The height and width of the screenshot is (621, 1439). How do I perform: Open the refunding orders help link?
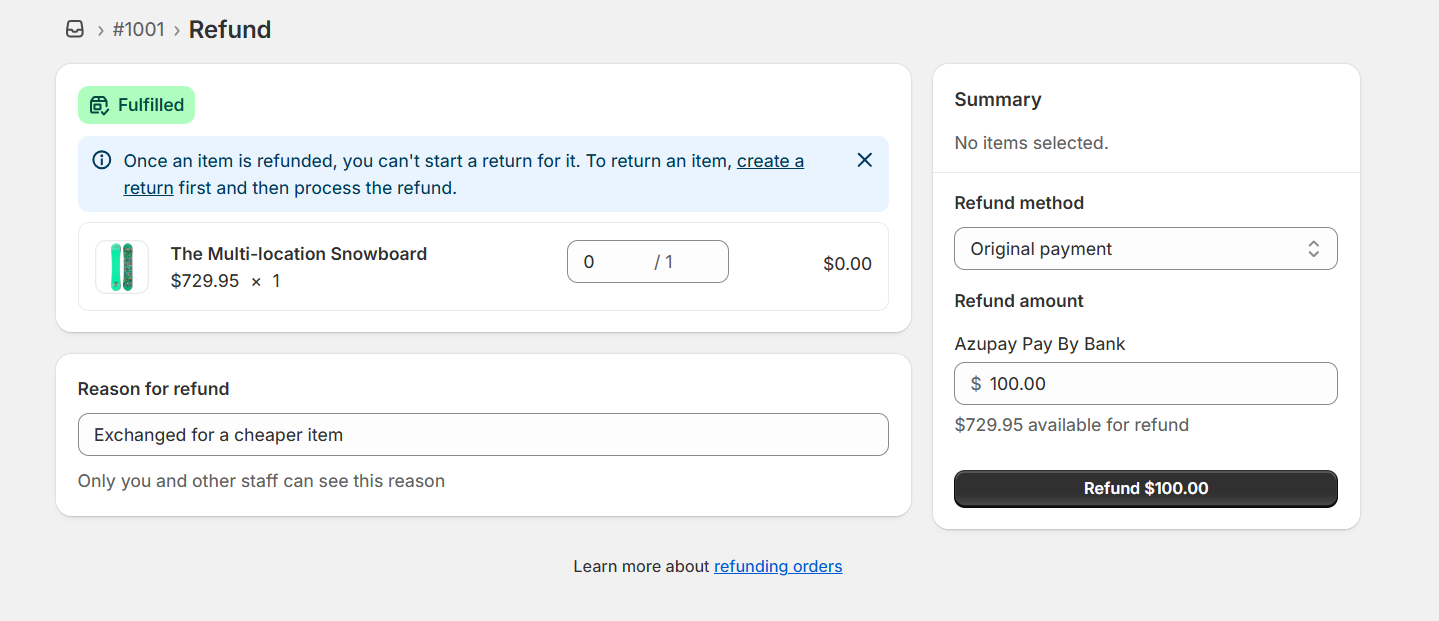coord(778,567)
